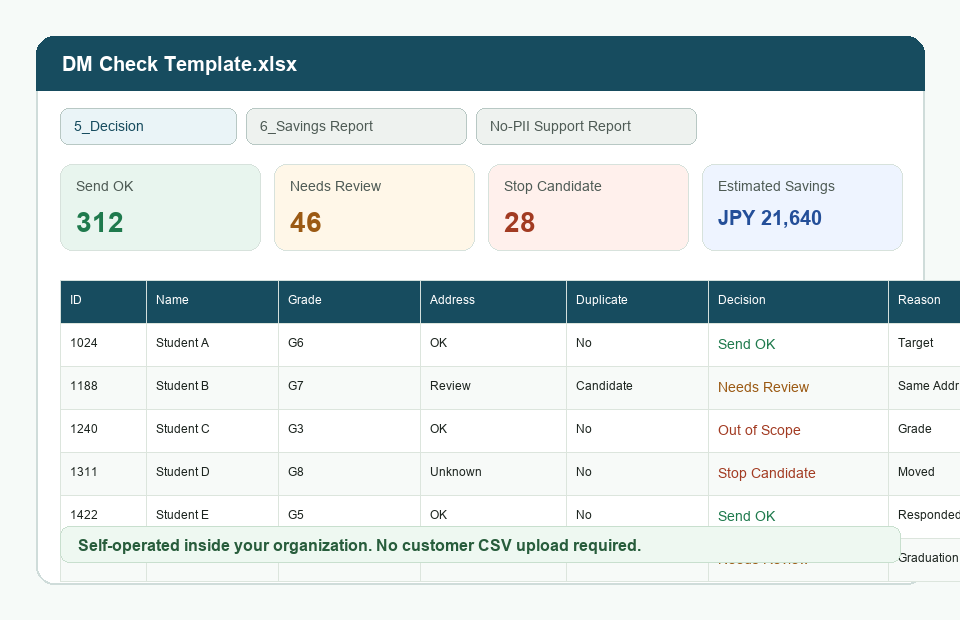
Task: Click Needs Review decision for Student B
Action: pos(763,387)
